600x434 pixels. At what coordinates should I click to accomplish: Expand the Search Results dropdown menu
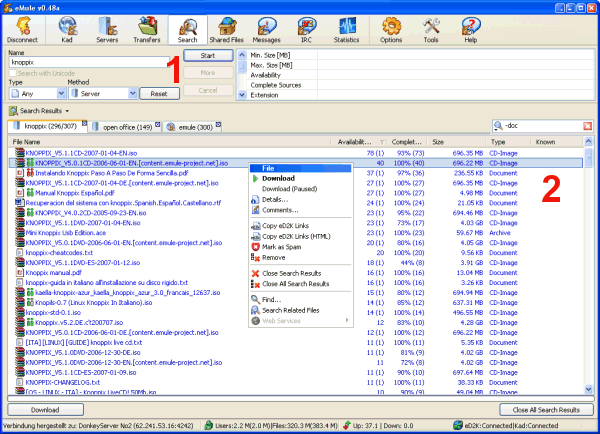click(x=68, y=109)
